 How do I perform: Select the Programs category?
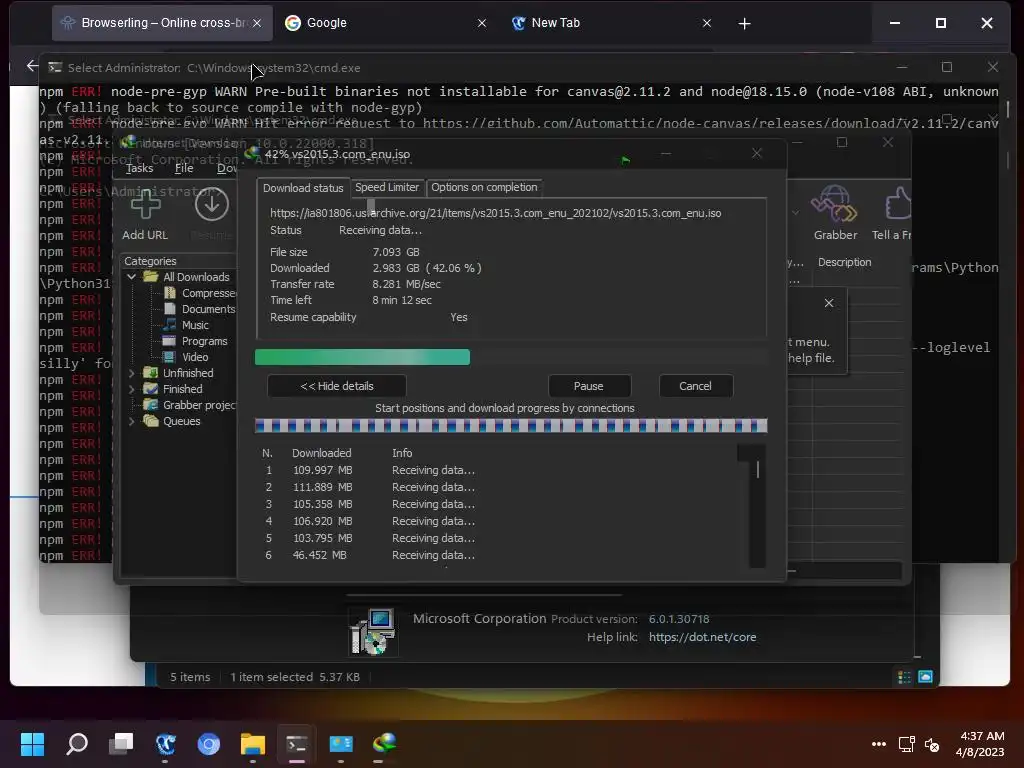(x=204, y=341)
